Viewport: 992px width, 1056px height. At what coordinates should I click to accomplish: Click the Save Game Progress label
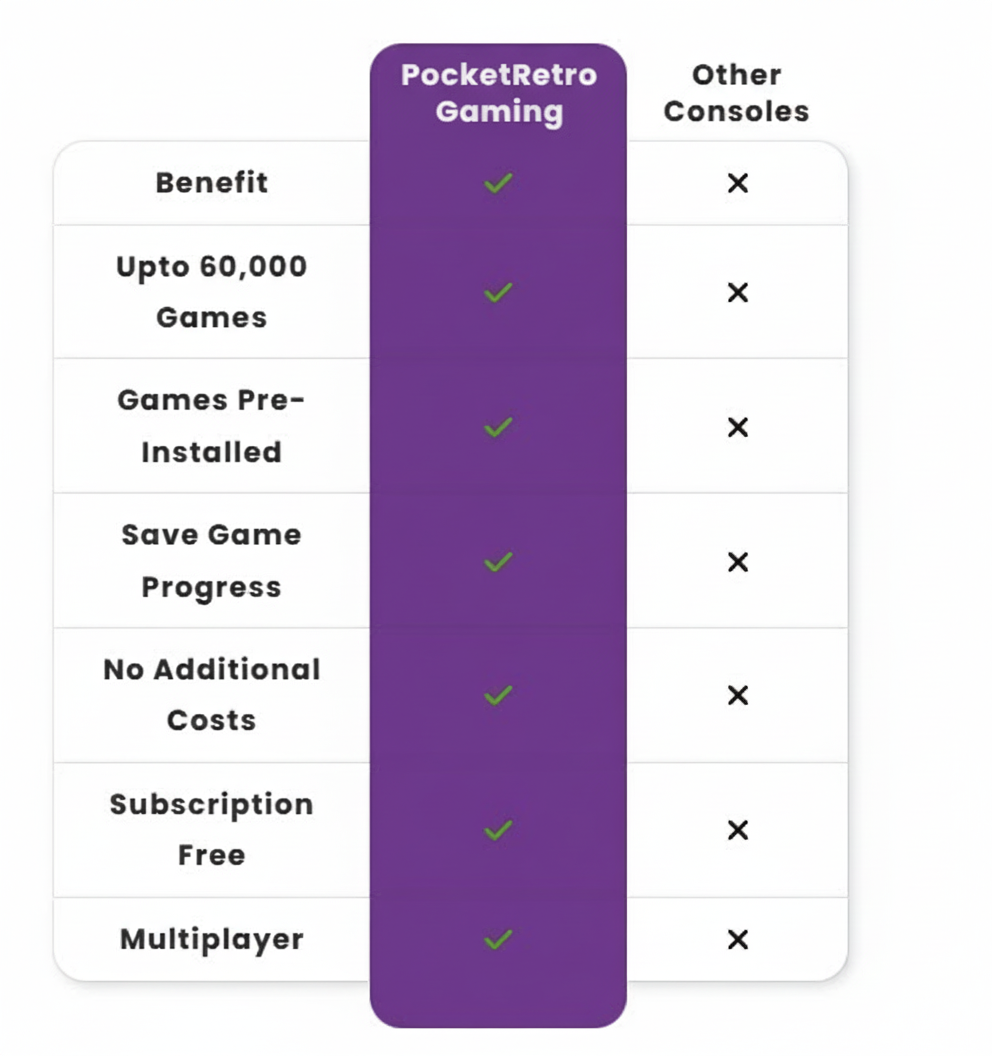[212, 561]
